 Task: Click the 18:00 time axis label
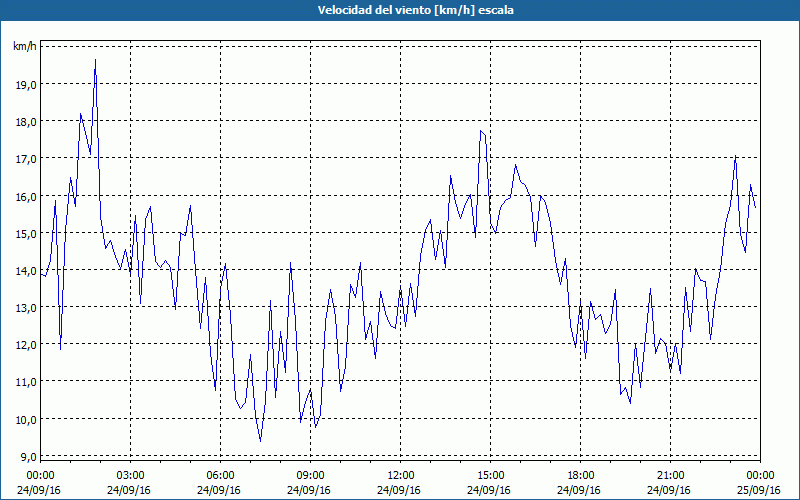point(580,476)
